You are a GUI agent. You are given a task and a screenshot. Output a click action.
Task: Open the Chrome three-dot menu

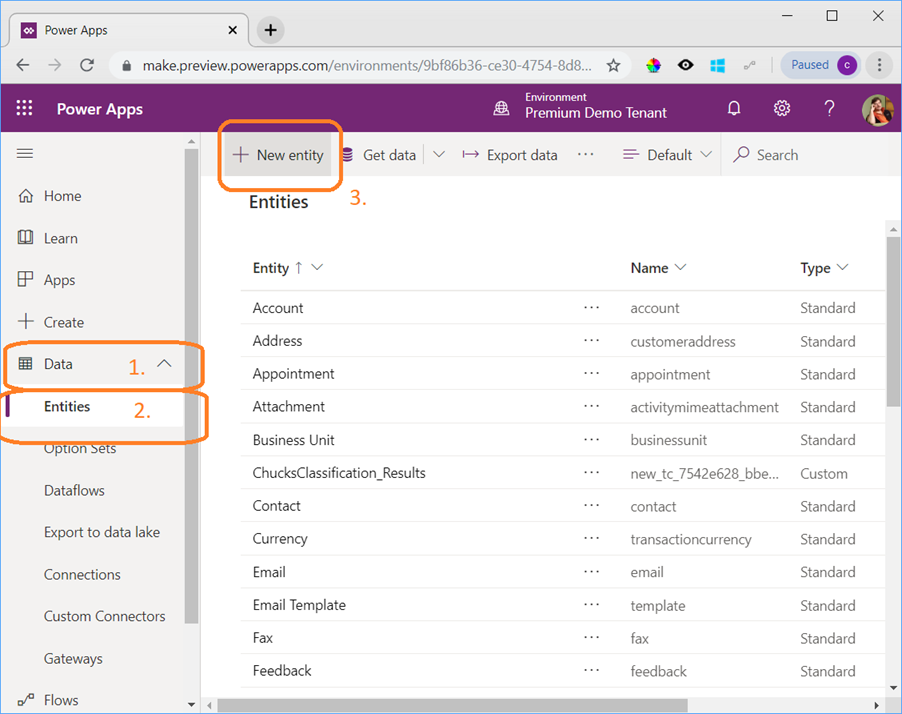879,65
